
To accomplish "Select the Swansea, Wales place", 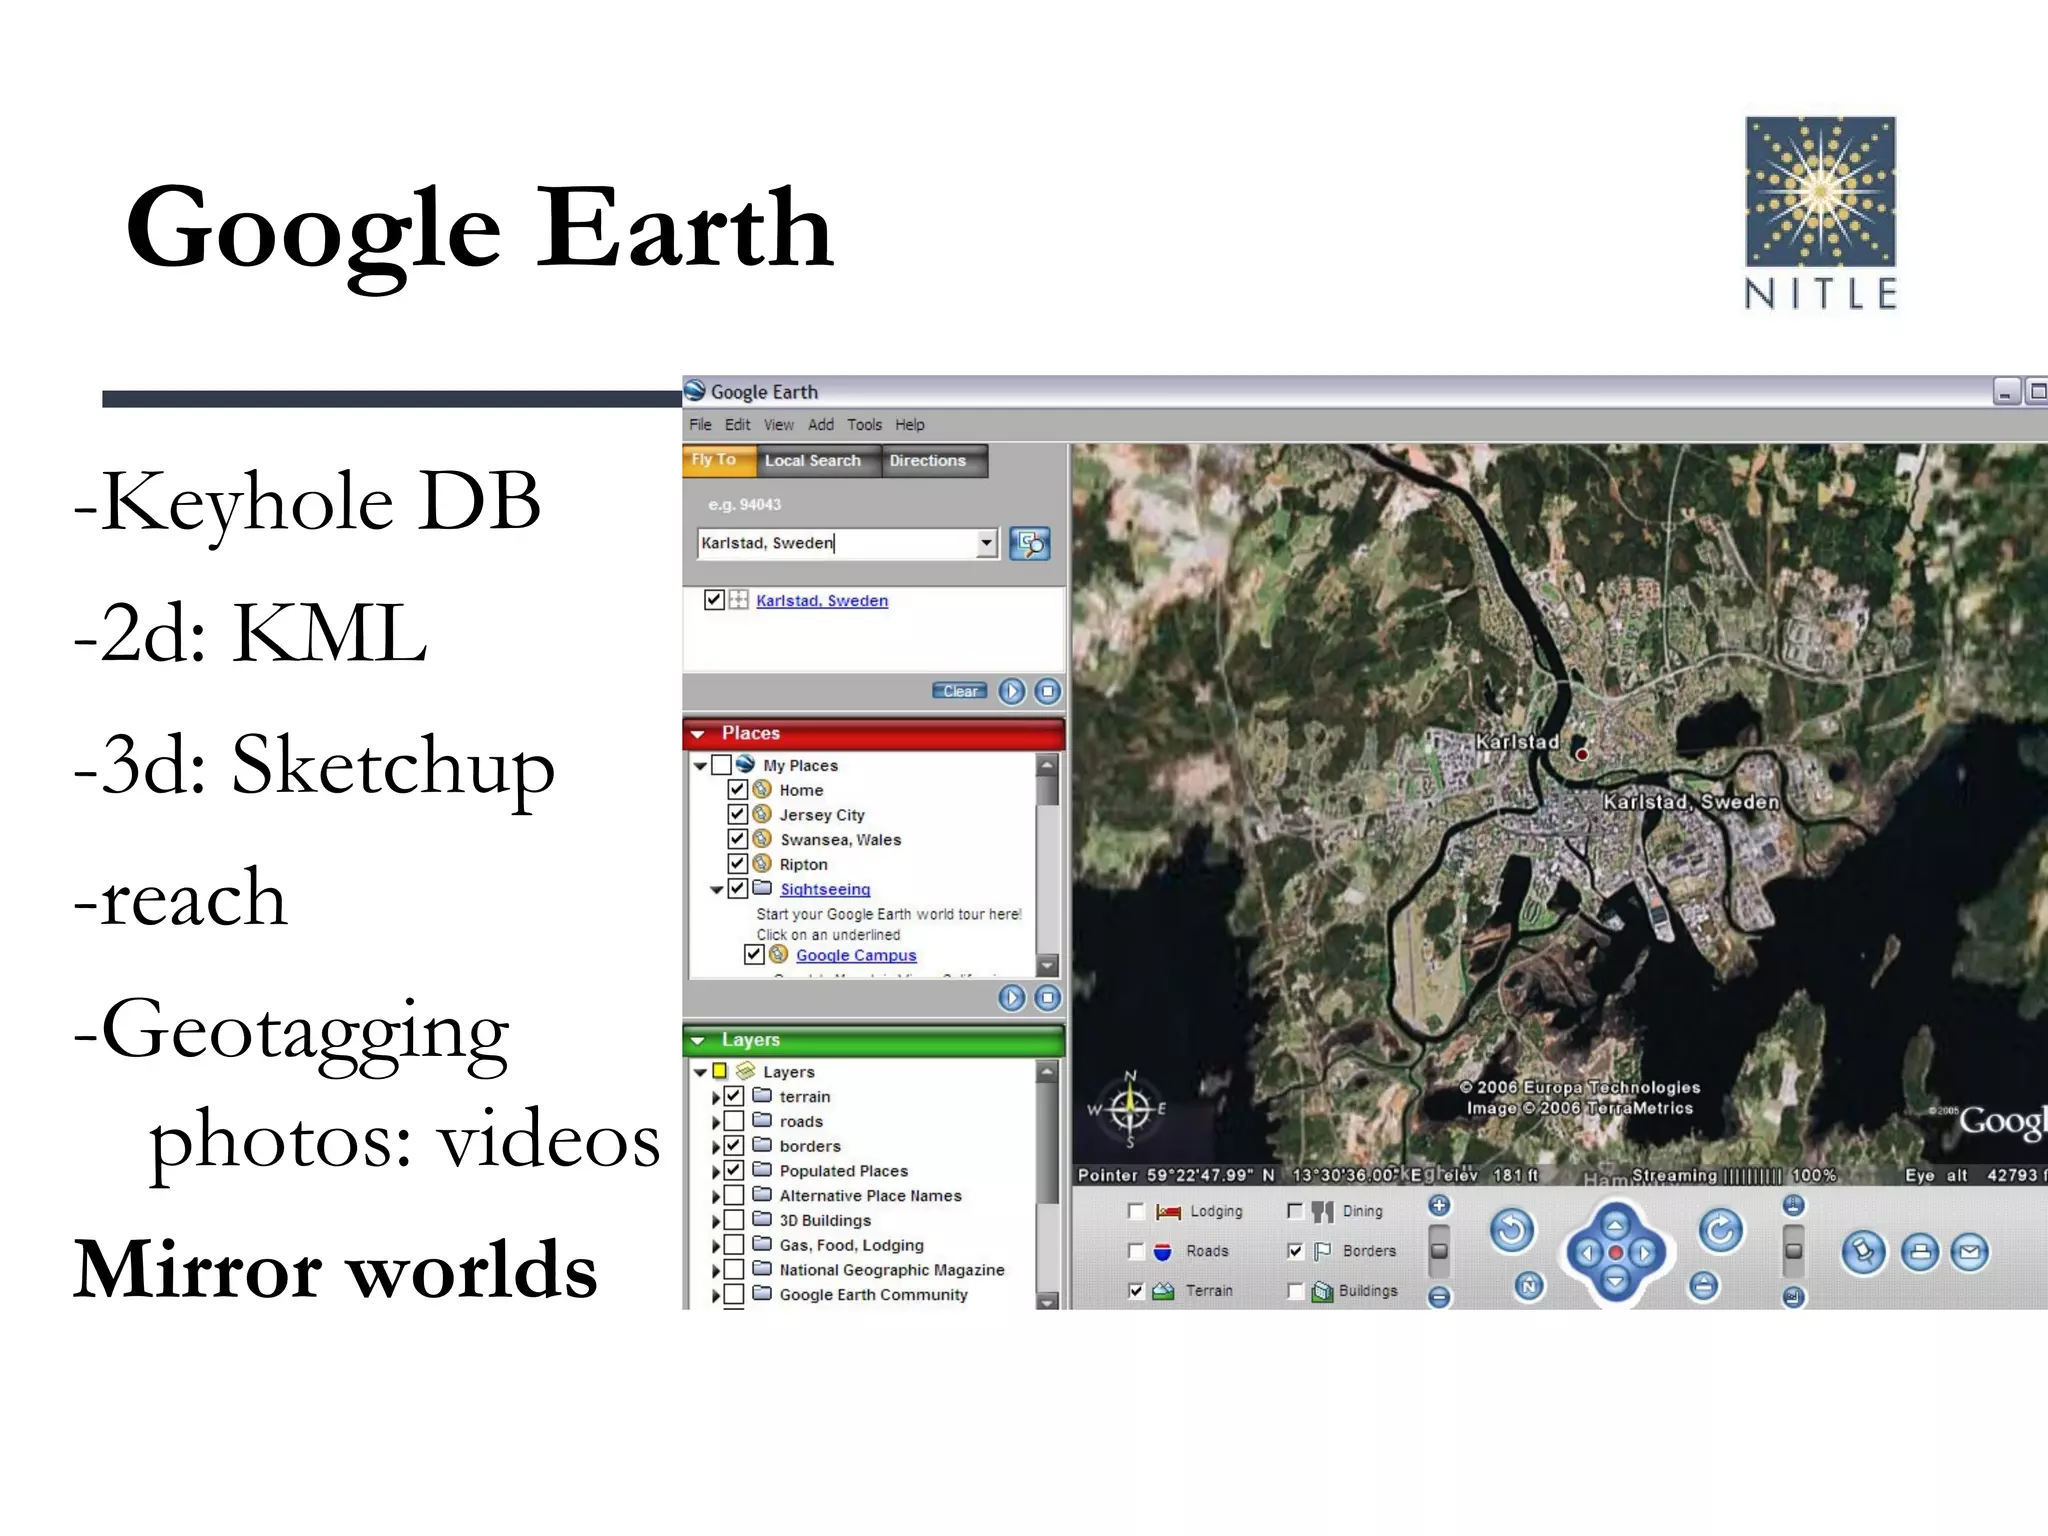I will 840,840.
